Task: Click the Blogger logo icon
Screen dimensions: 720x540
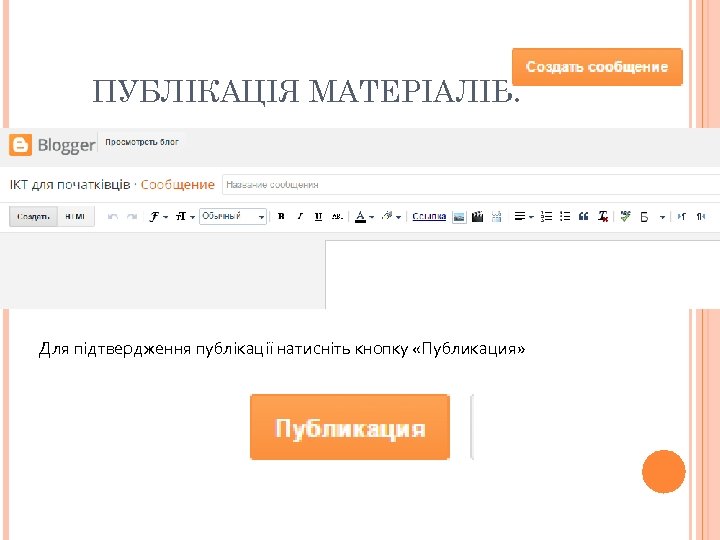Action: point(21,145)
